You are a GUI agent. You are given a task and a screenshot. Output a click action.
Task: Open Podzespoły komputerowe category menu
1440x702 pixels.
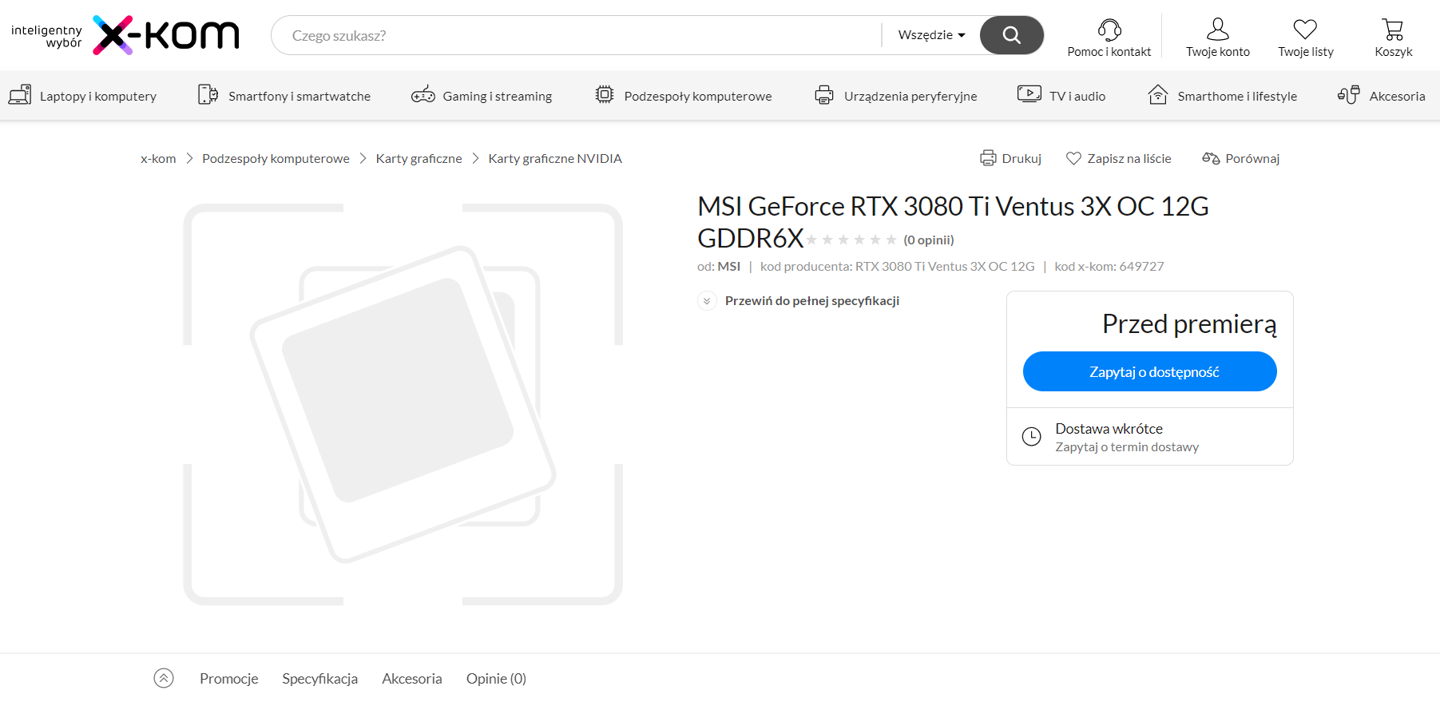tap(683, 96)
